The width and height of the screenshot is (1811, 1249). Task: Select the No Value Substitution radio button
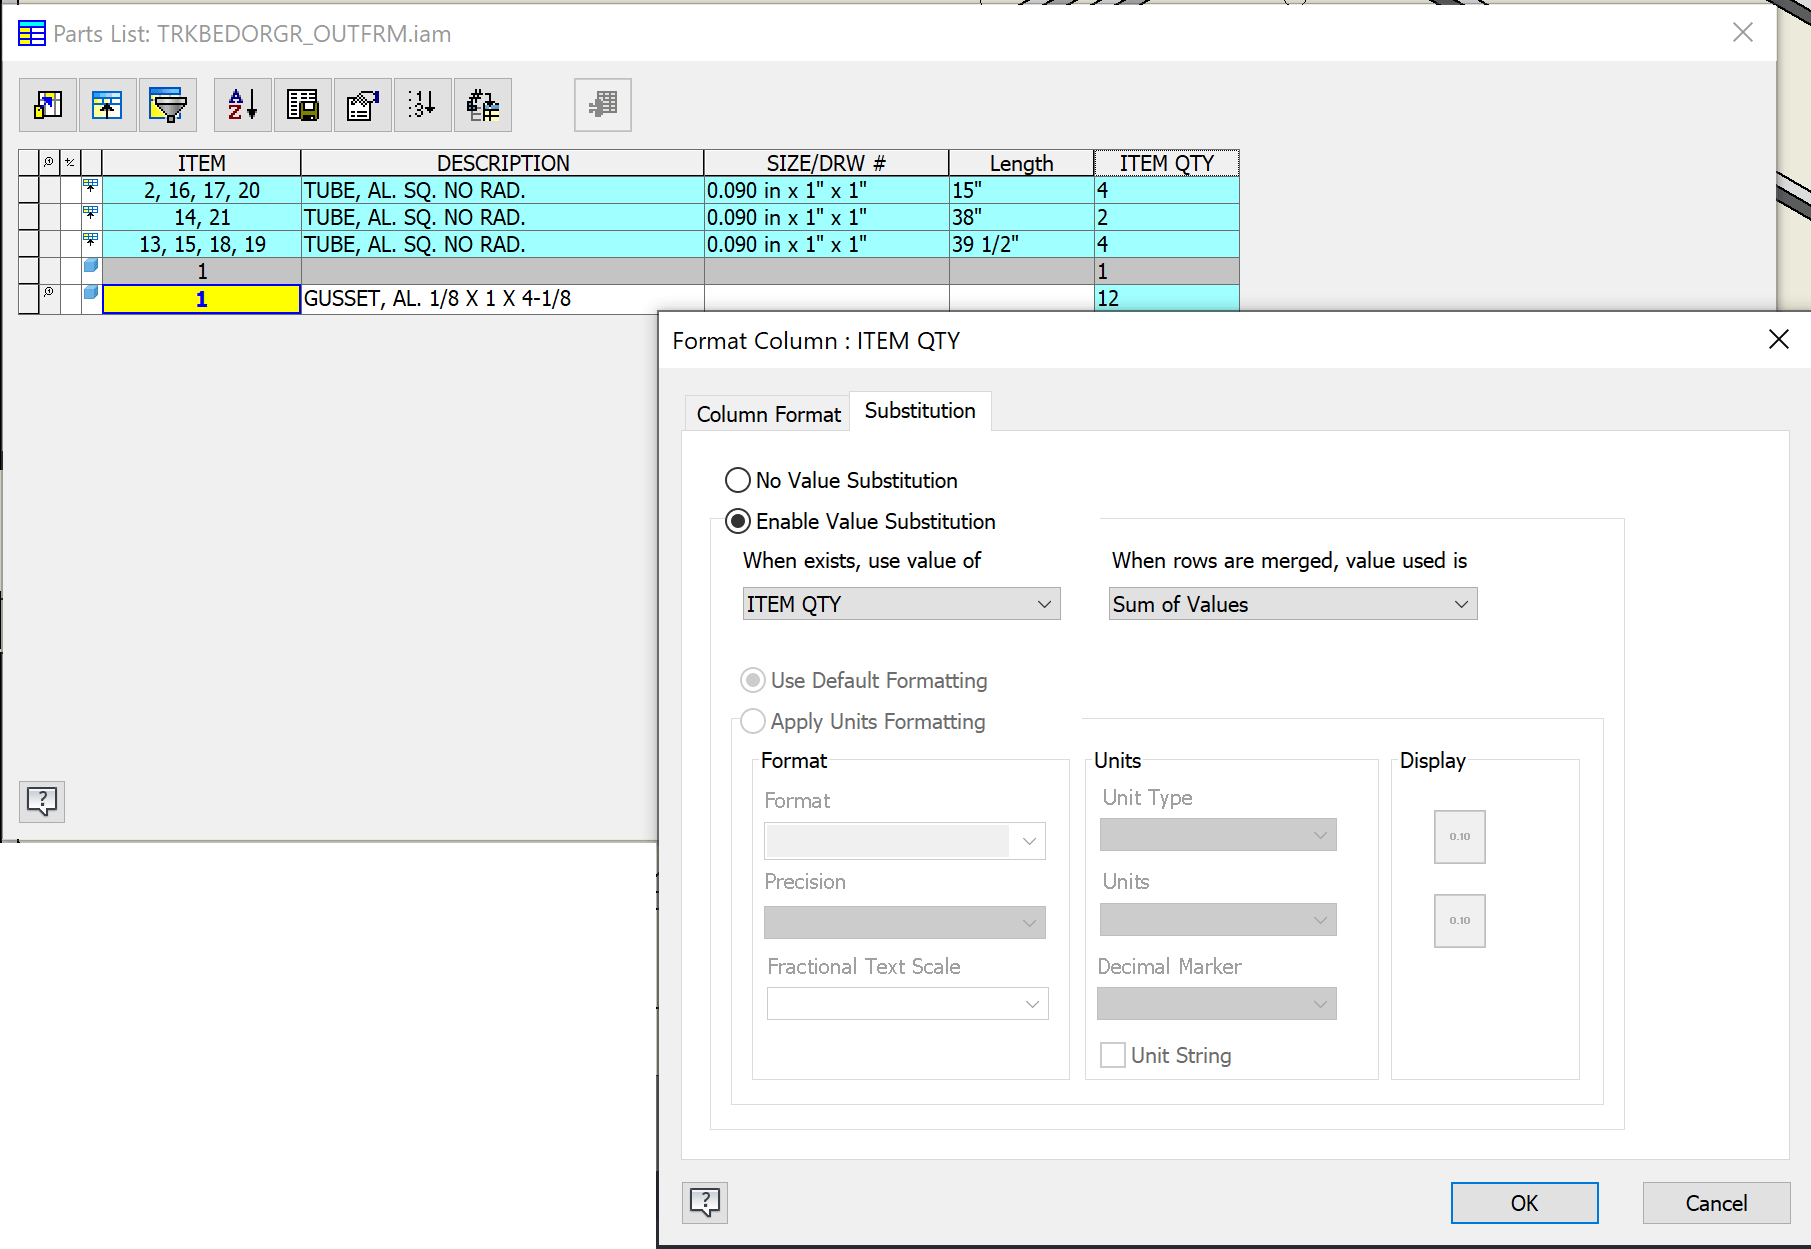(x=737, y=480)
